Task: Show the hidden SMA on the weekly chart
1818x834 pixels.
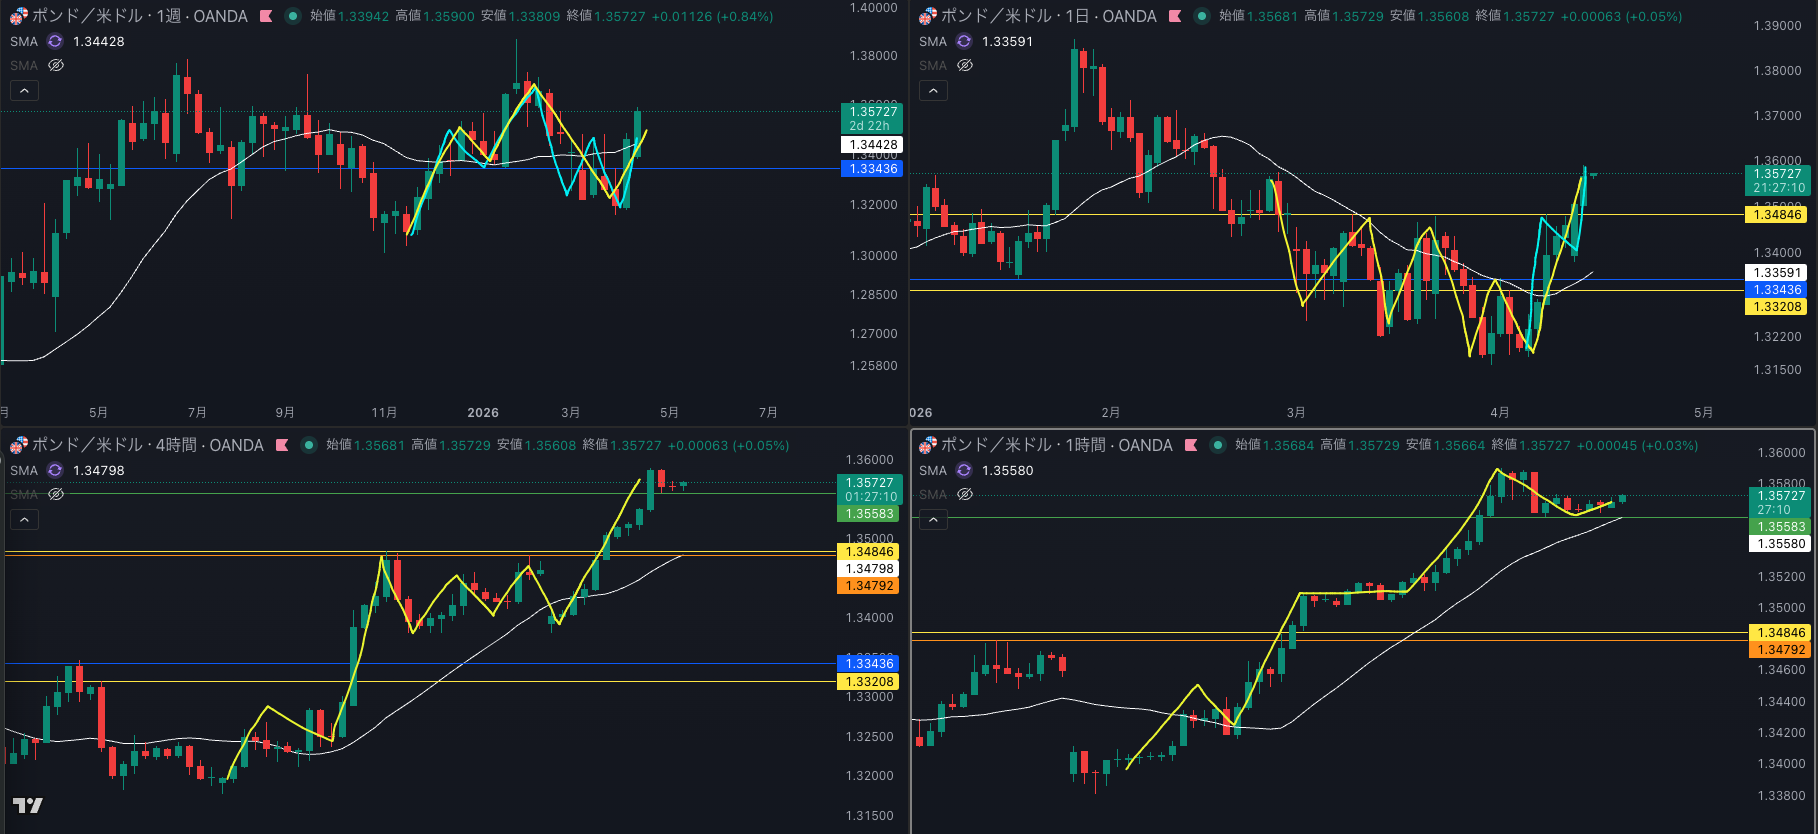Action: (x=56, y=65)
